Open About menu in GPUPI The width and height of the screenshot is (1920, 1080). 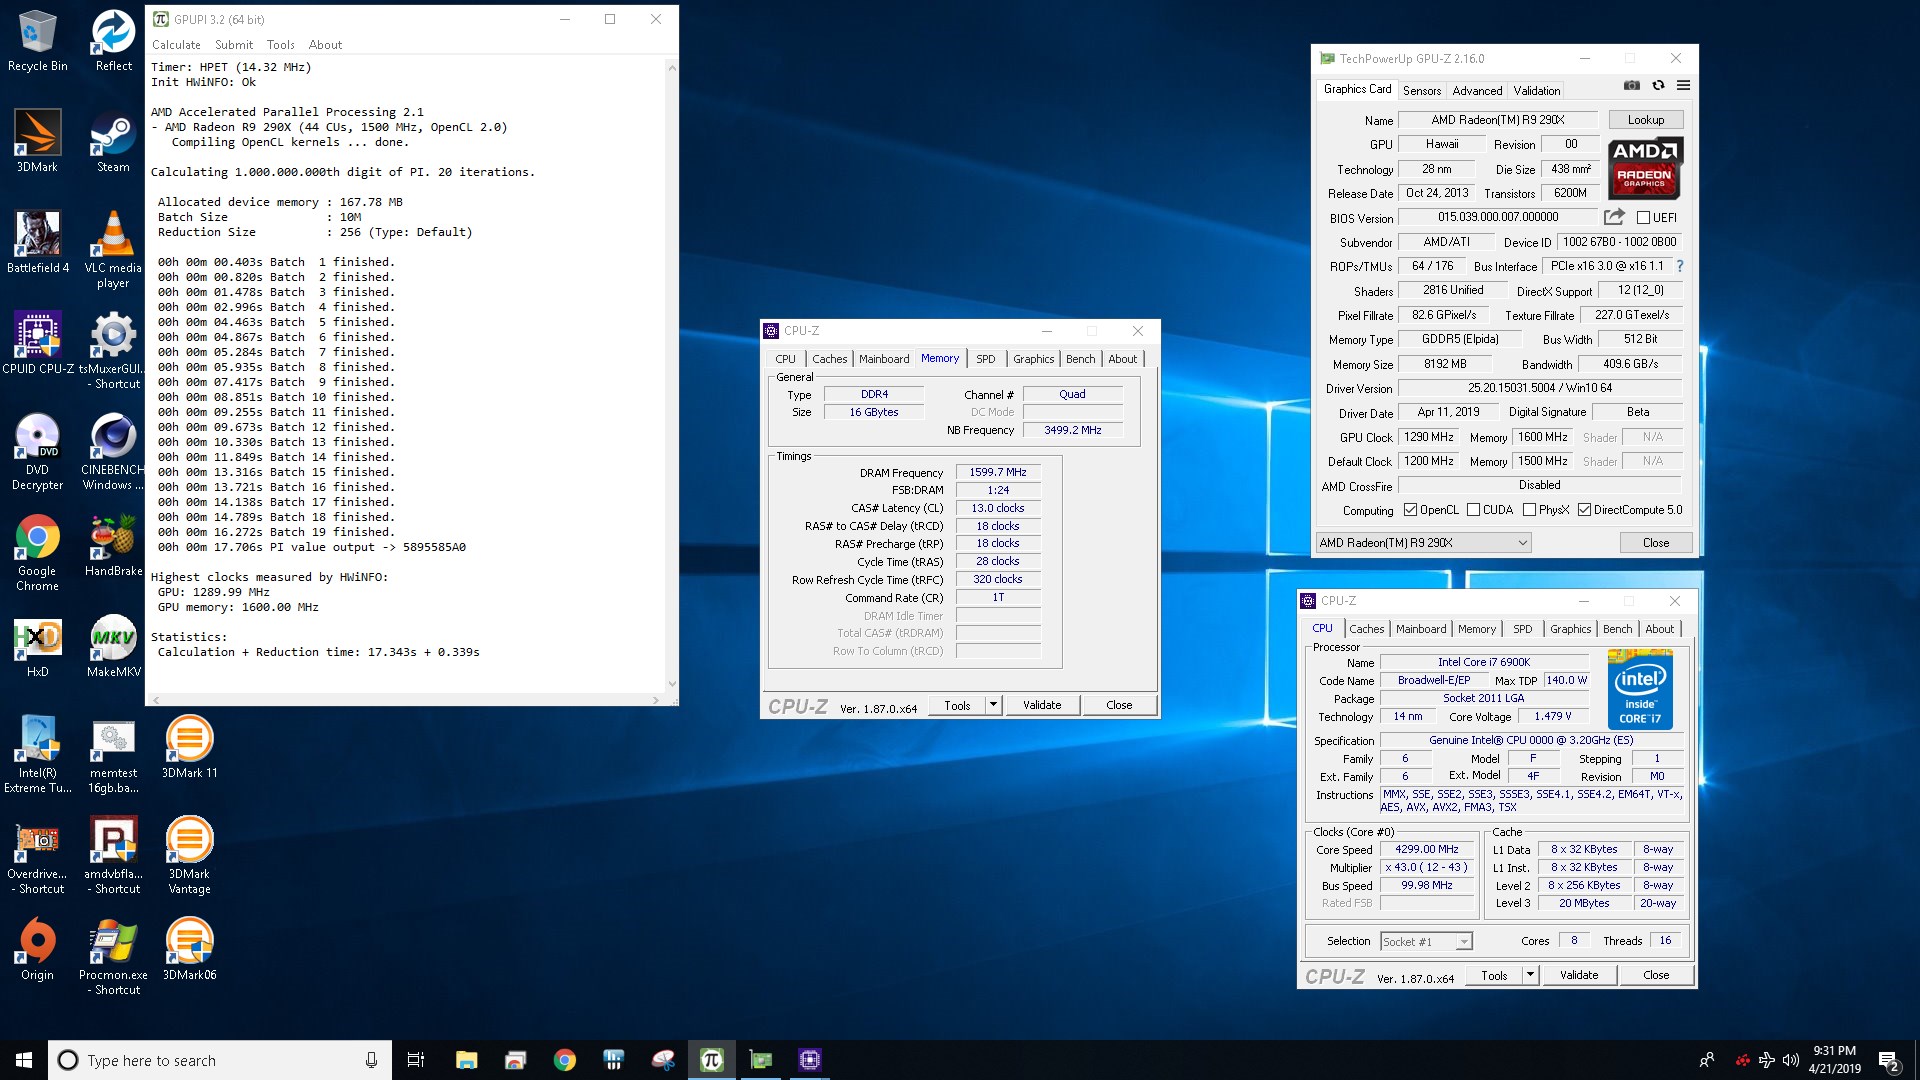coord(325,45)
